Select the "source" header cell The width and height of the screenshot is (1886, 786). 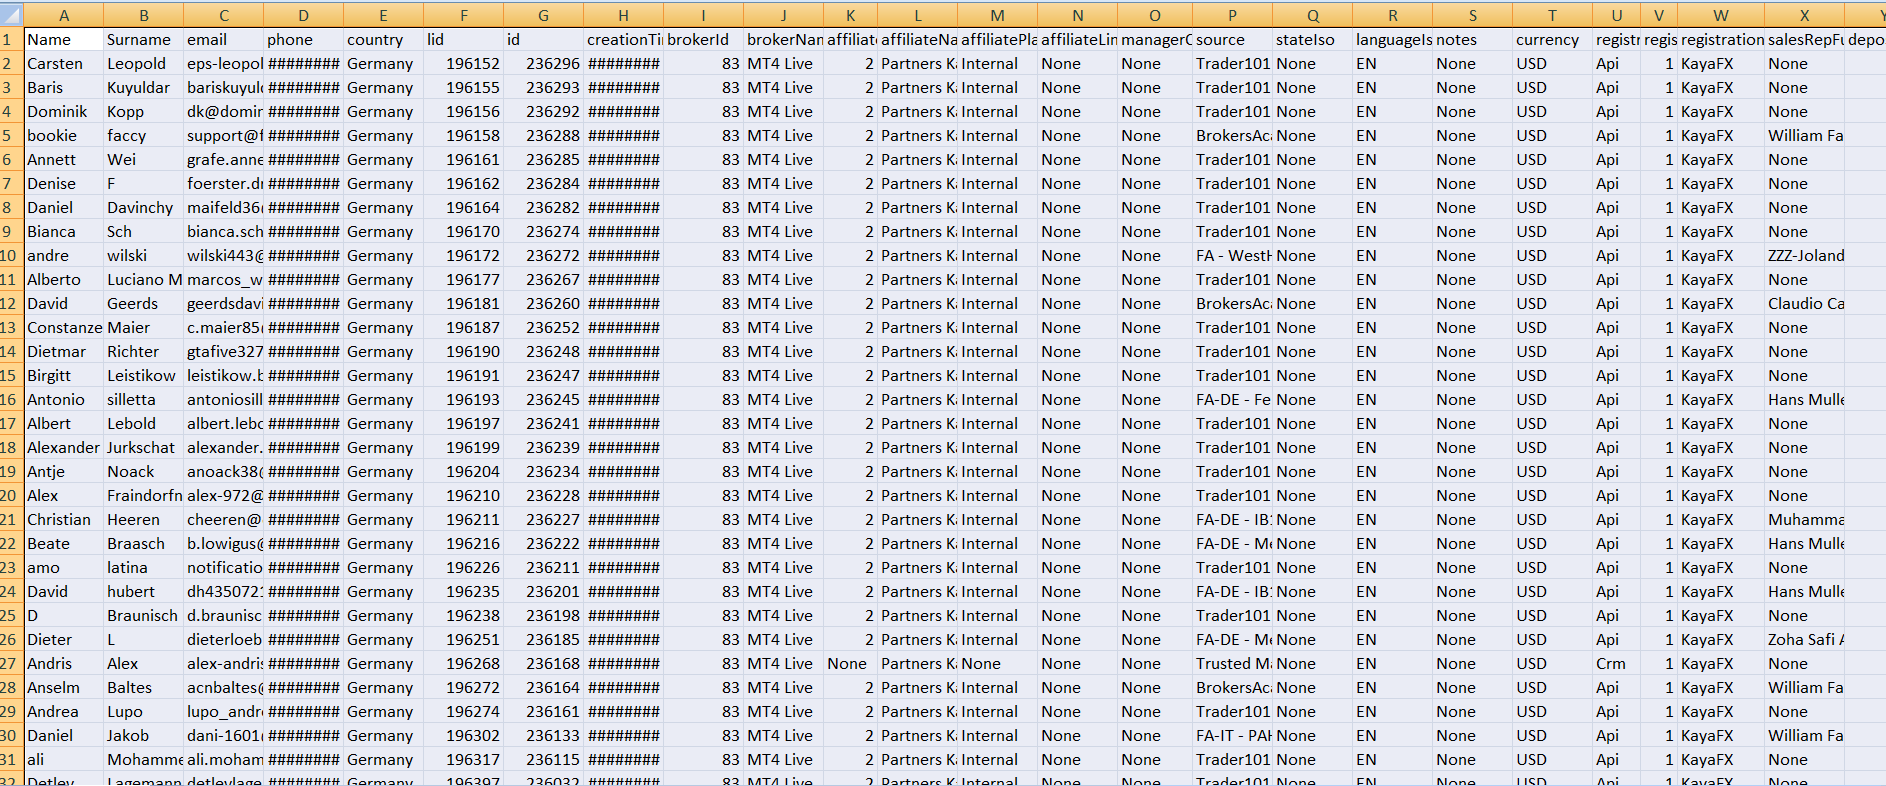tap(1233, 40)
